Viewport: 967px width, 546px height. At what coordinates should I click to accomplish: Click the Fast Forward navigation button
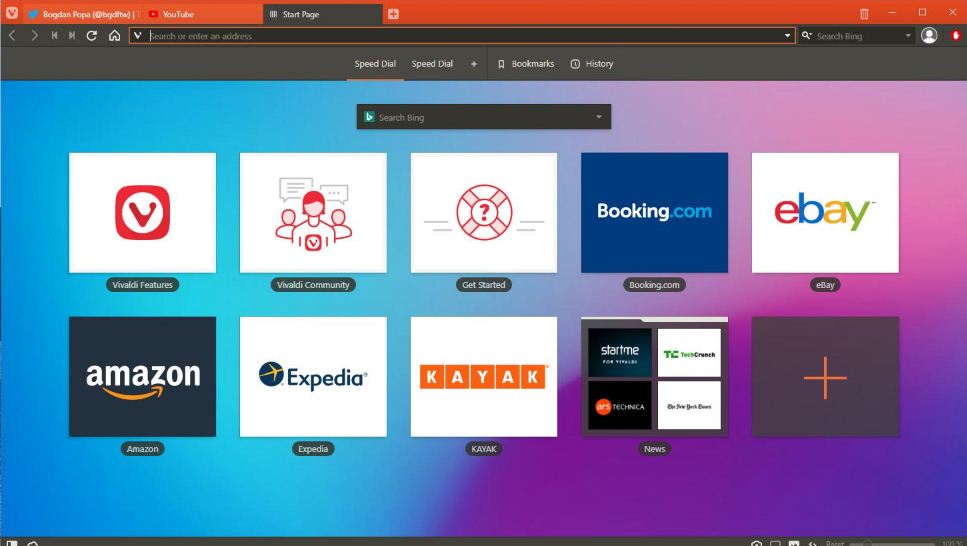coord(72,36)
